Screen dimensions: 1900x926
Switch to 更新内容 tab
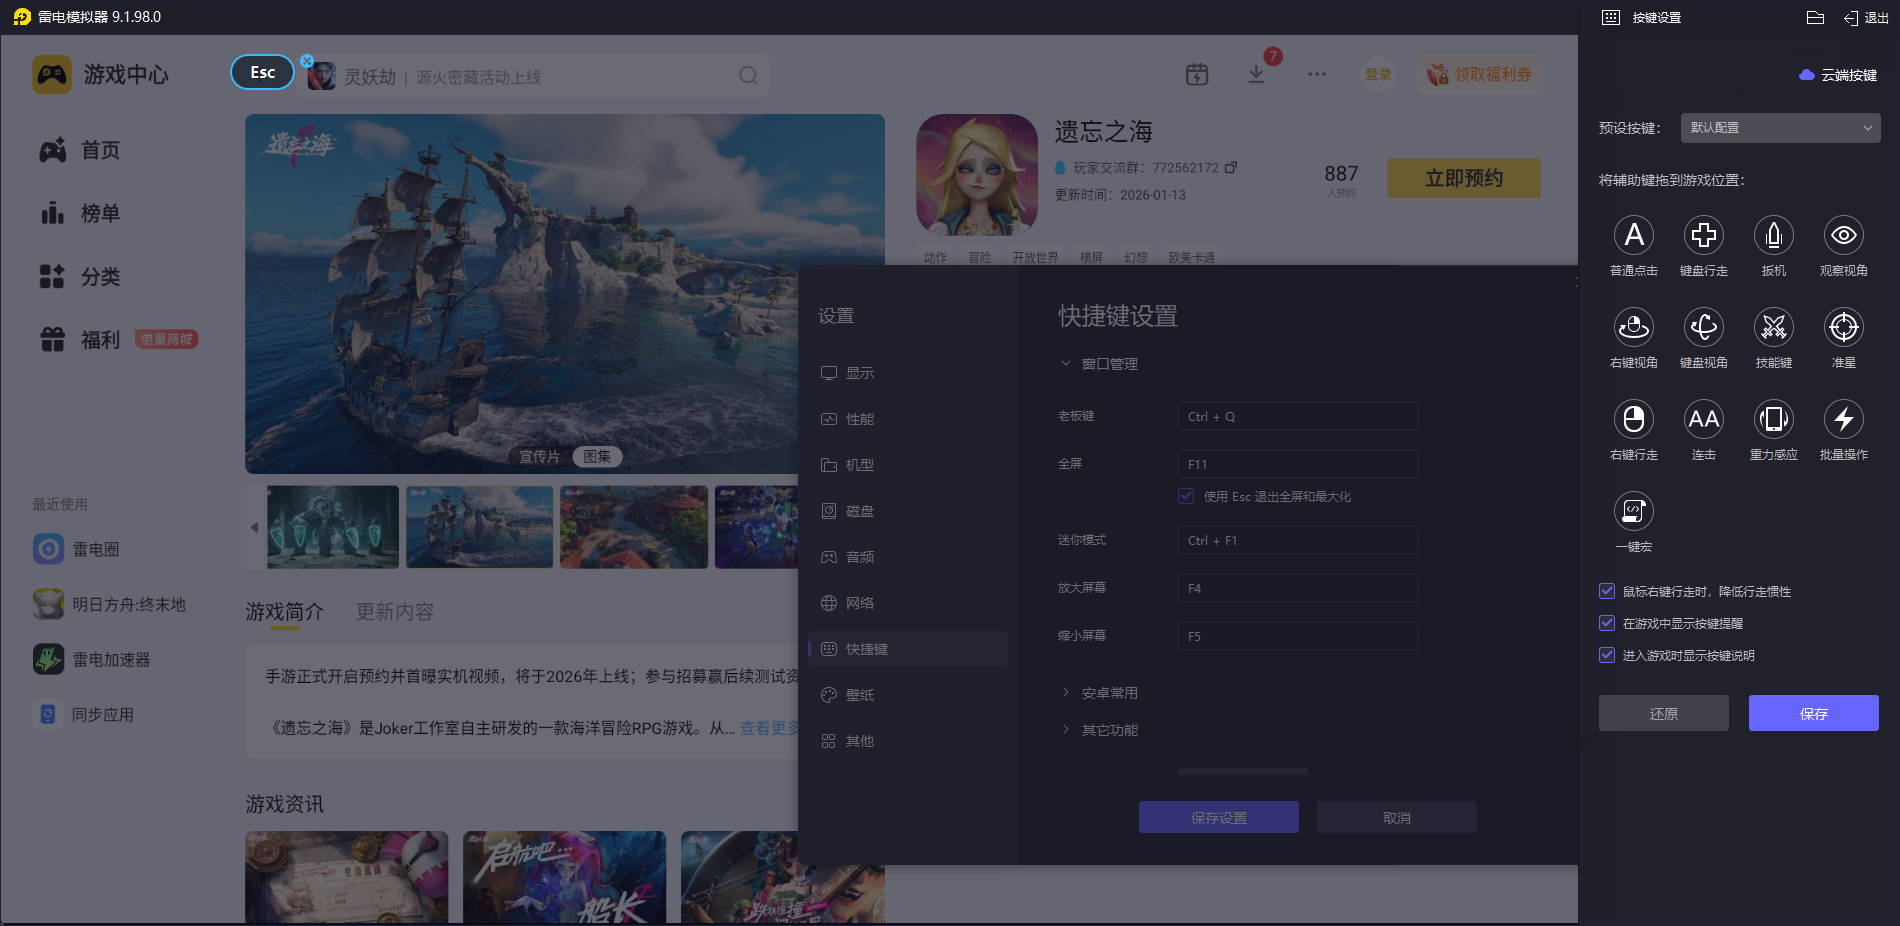395,612
